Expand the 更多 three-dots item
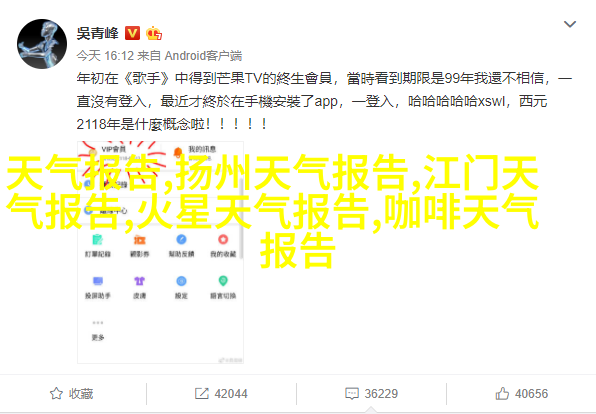This screenshot has width=596, height=414. click(x=98, y=330)
